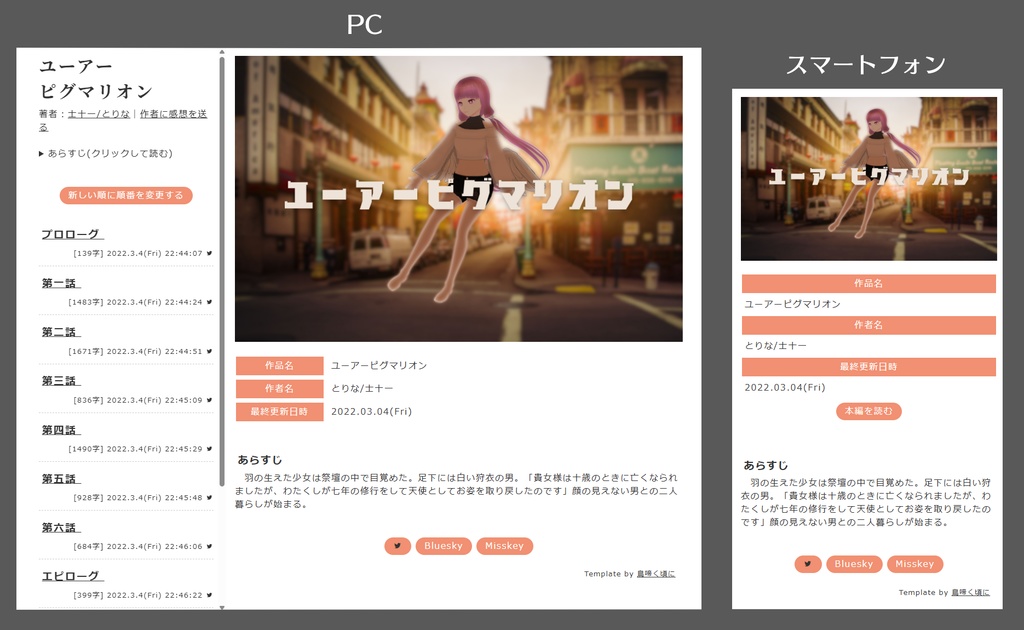Open the Bluesky link in PC footer
Screen dimensions: 1024x630
(x=443, y=545)
